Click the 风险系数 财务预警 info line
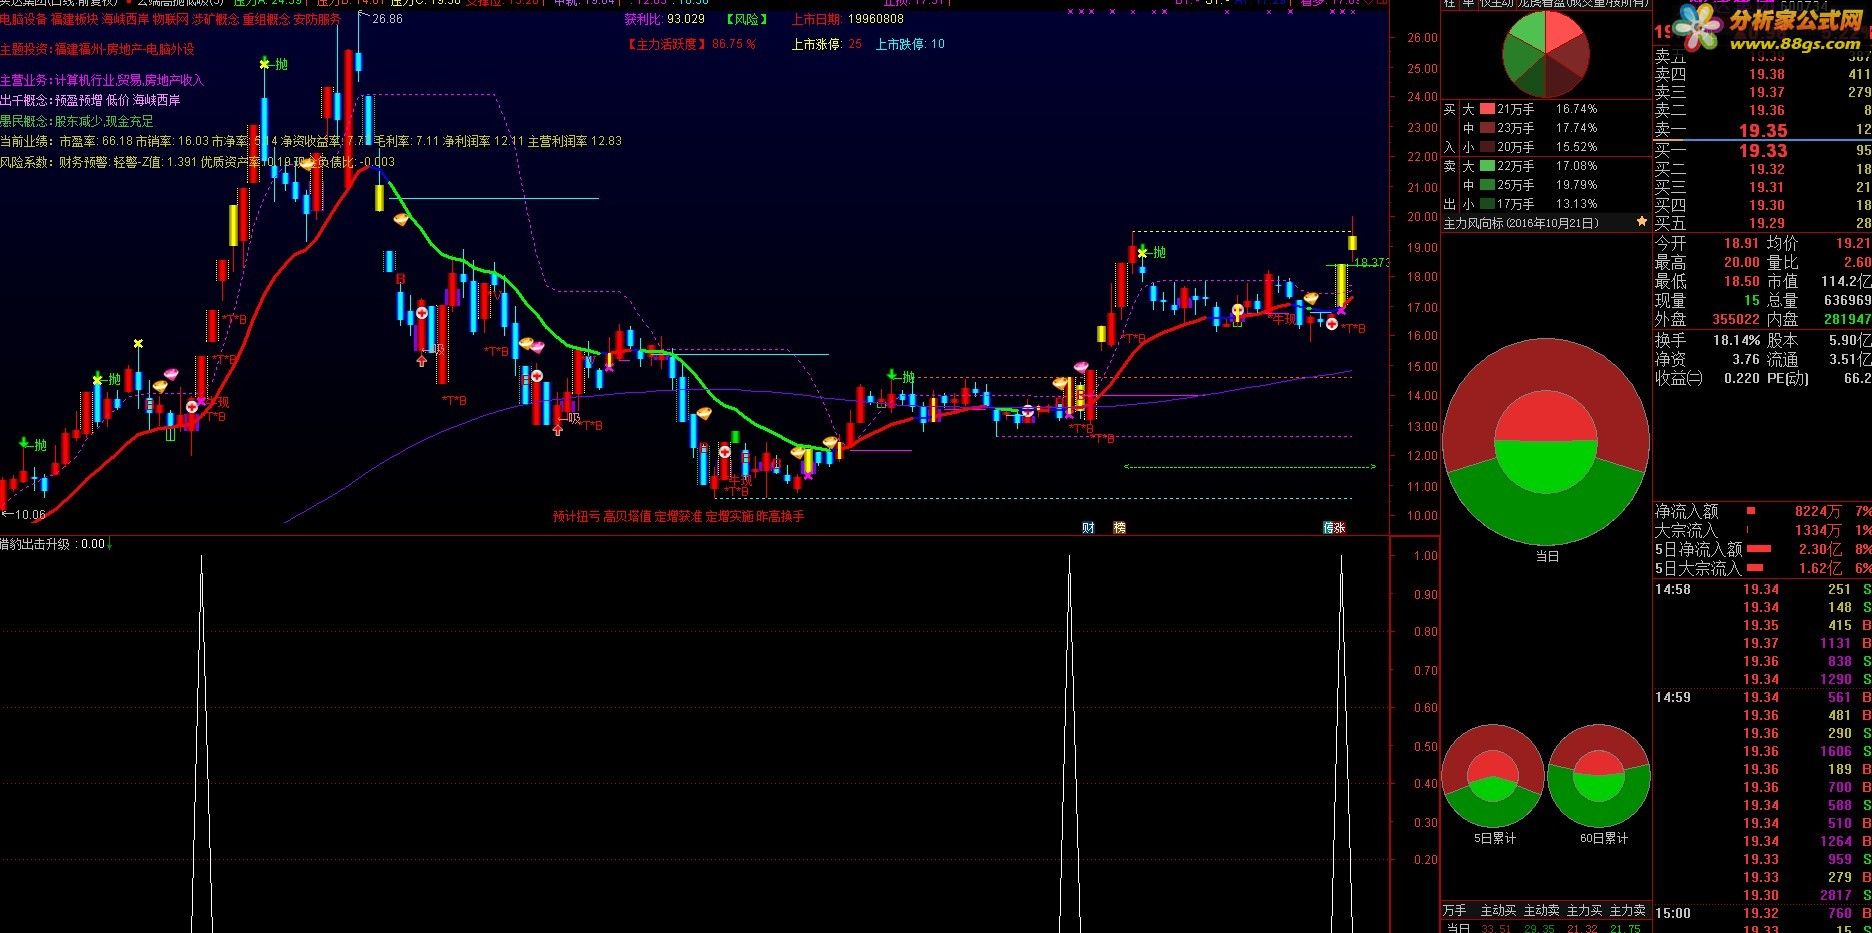 click(197, 162)
